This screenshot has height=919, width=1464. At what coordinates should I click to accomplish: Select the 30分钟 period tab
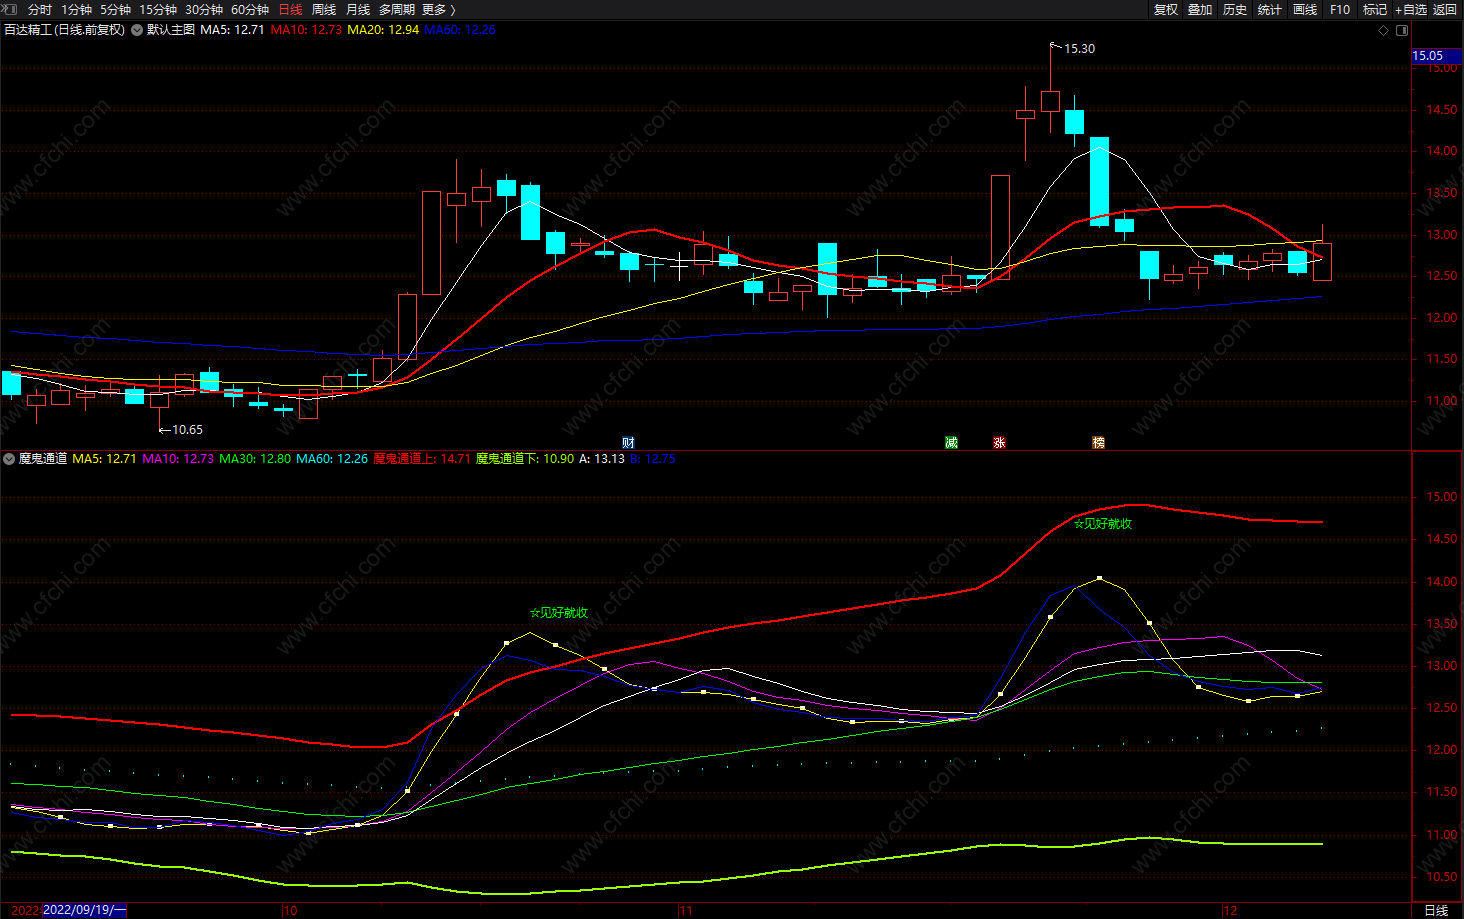click(x=204, y=9)
